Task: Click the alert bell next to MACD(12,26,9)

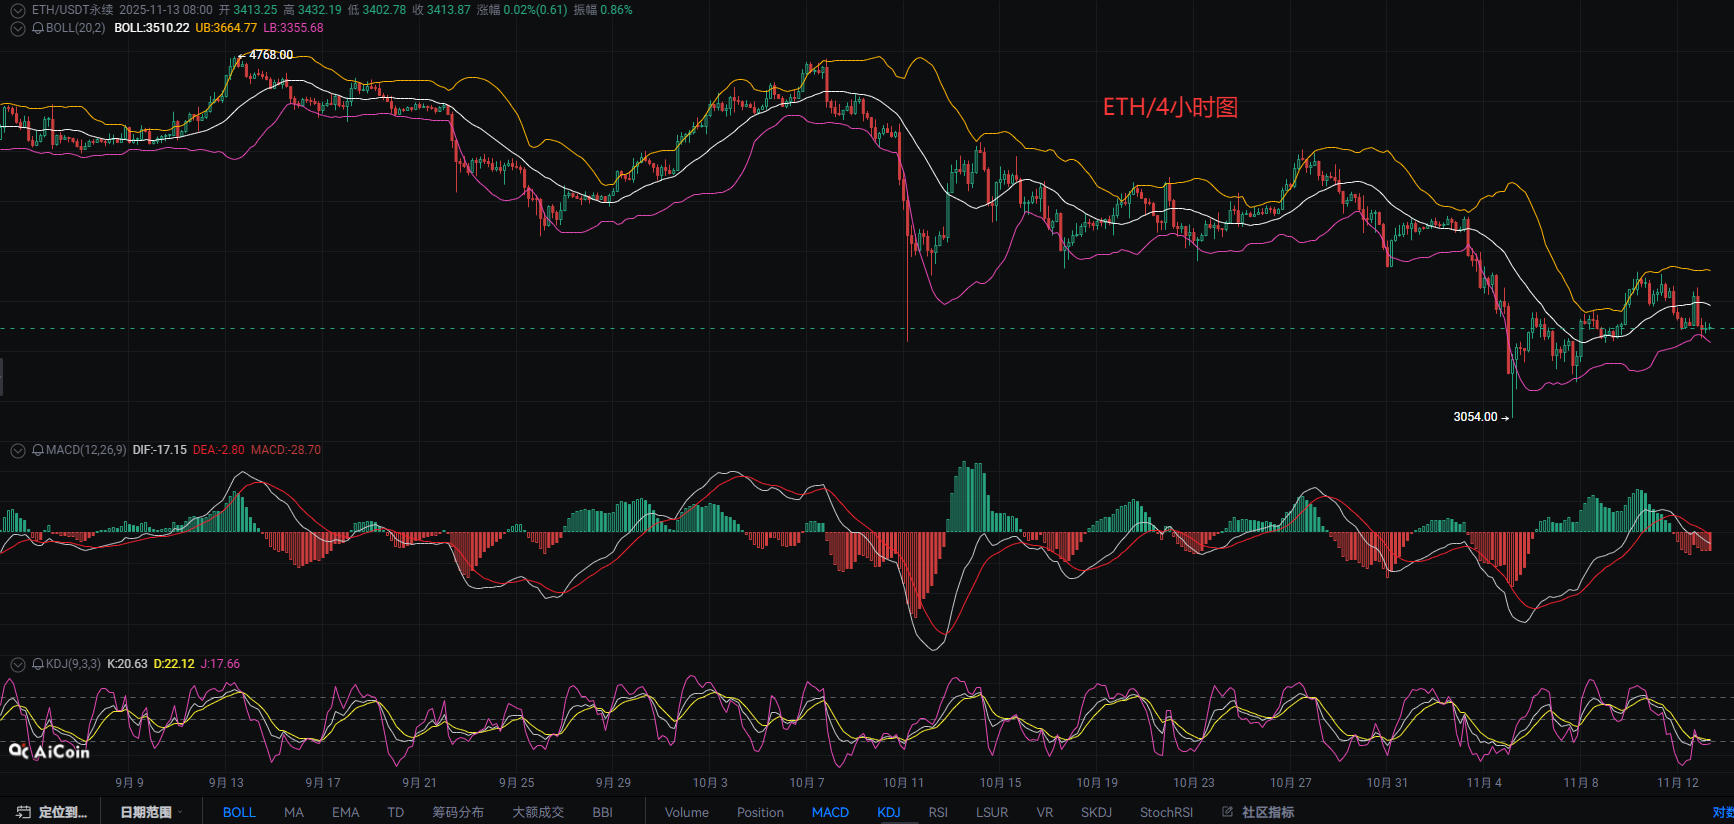Action: [38, 451]
